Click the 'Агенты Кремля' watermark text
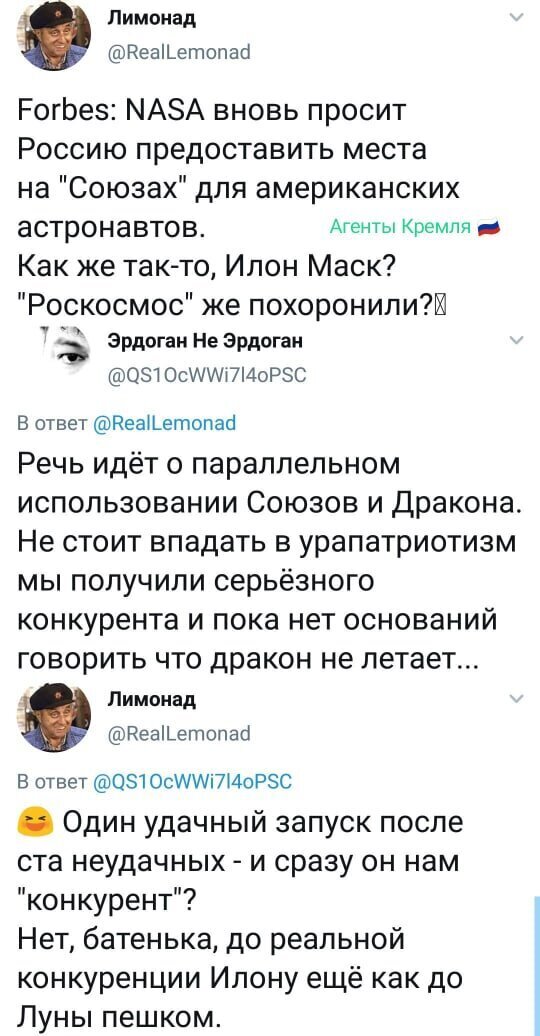This screenshot has height=1036, width=540. [x=399, y=227]
